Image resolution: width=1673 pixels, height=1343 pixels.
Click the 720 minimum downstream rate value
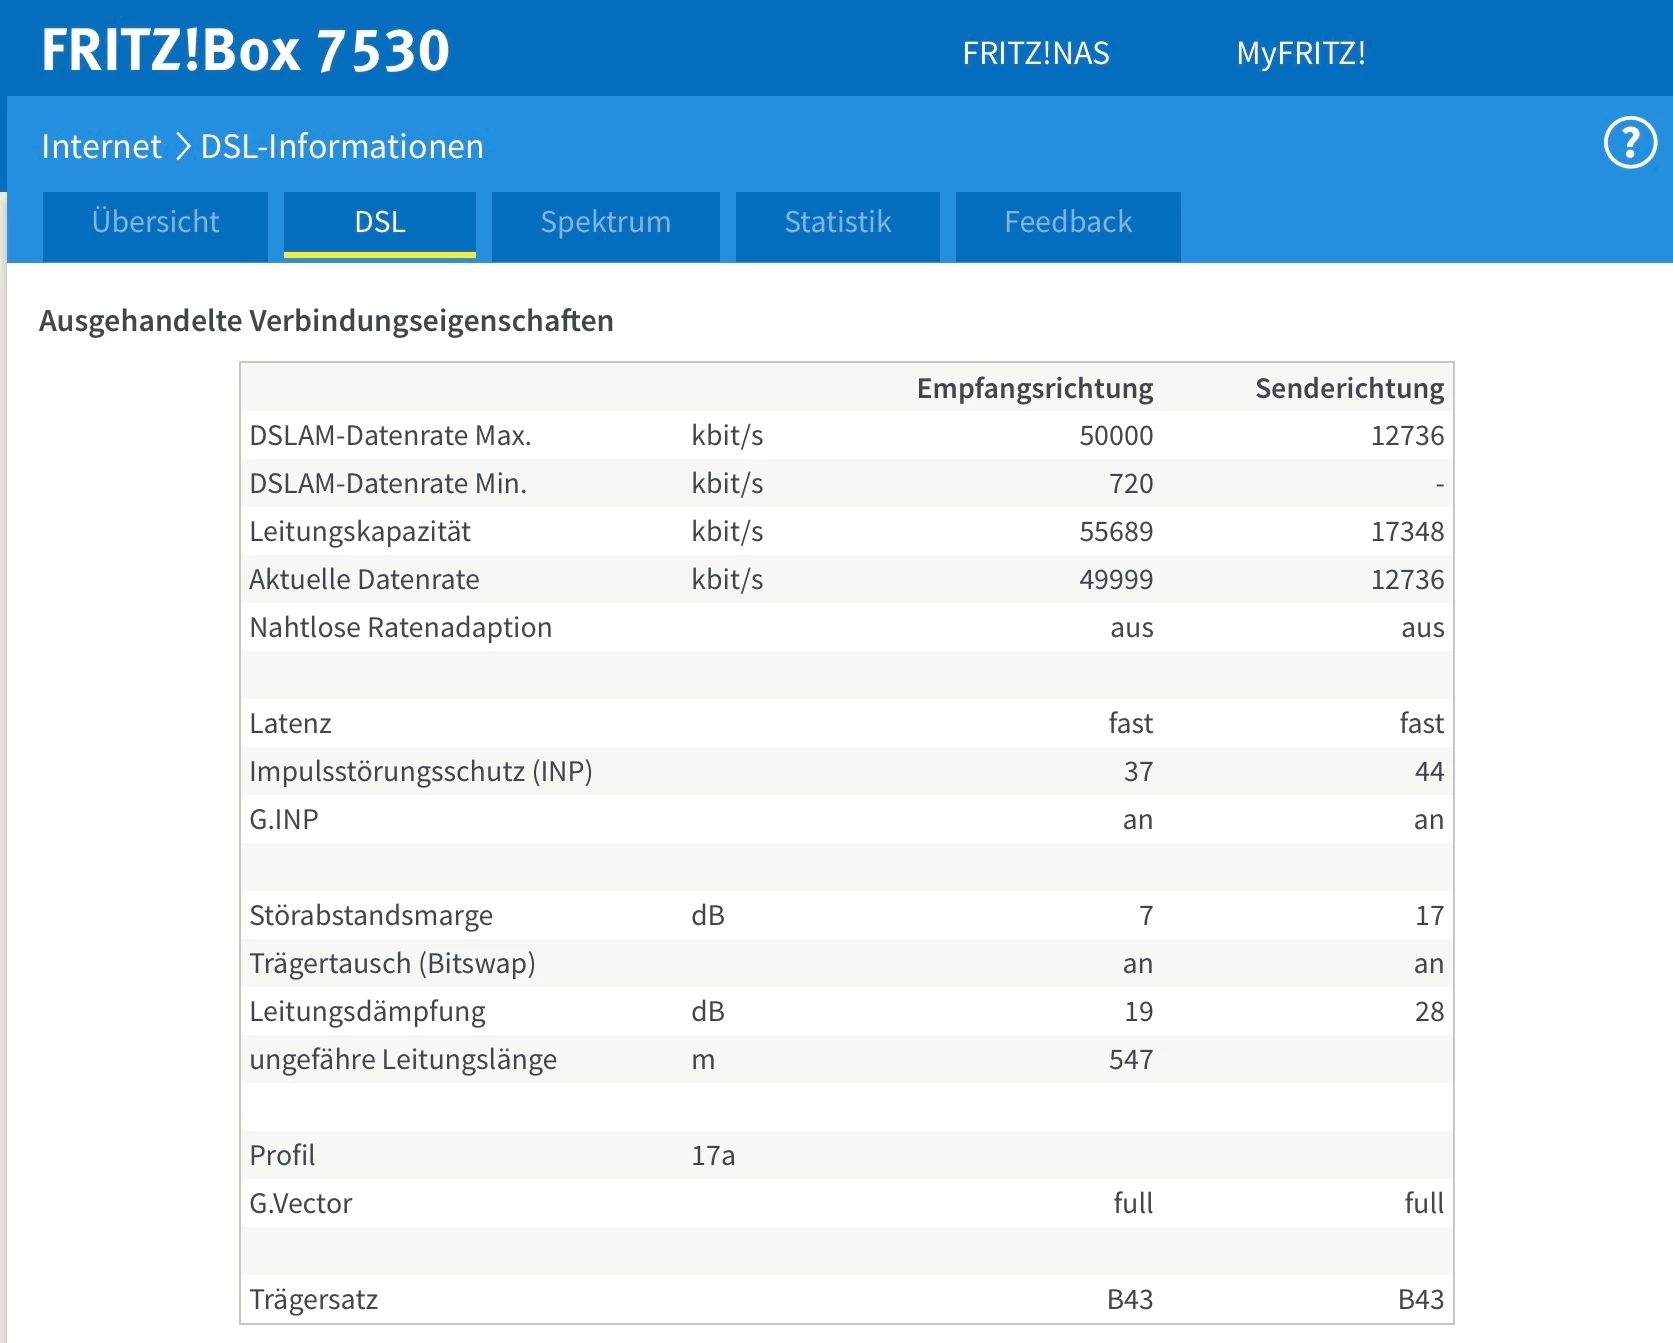tap(1131, 484)
